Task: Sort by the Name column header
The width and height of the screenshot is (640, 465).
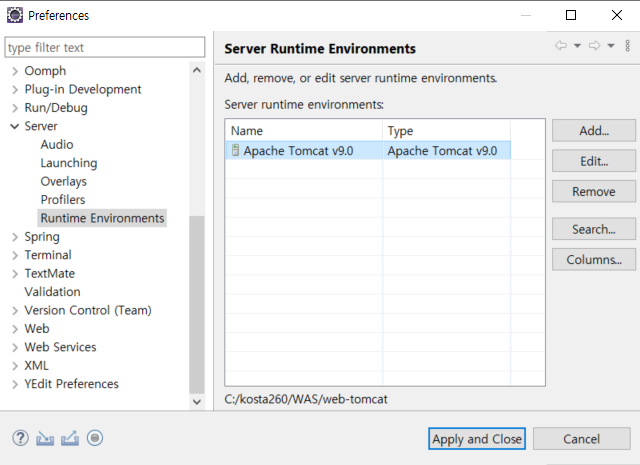Action: point(304,131)
